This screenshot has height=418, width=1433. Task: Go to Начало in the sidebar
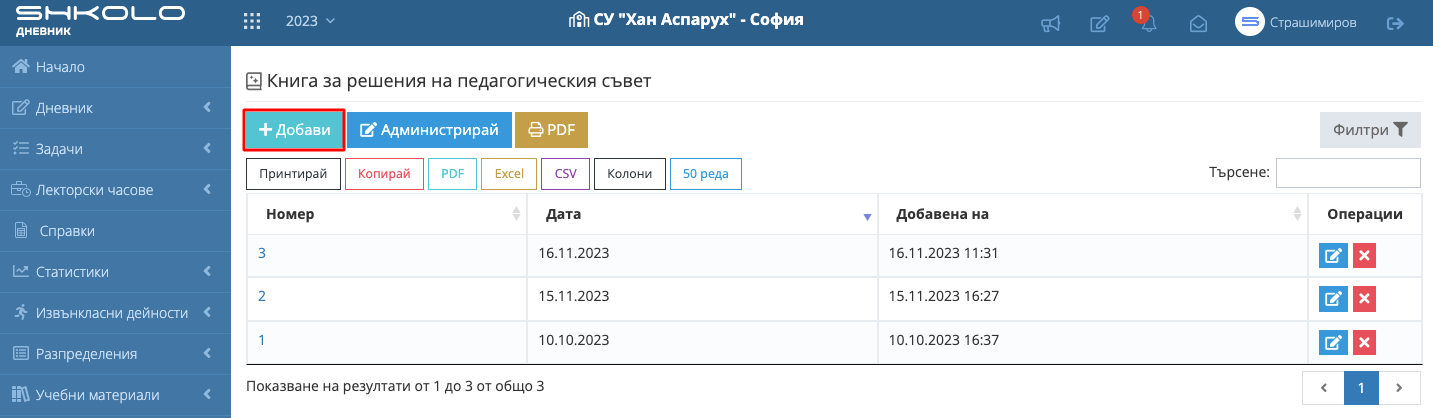pyautogui.click(x=60, y=67)
